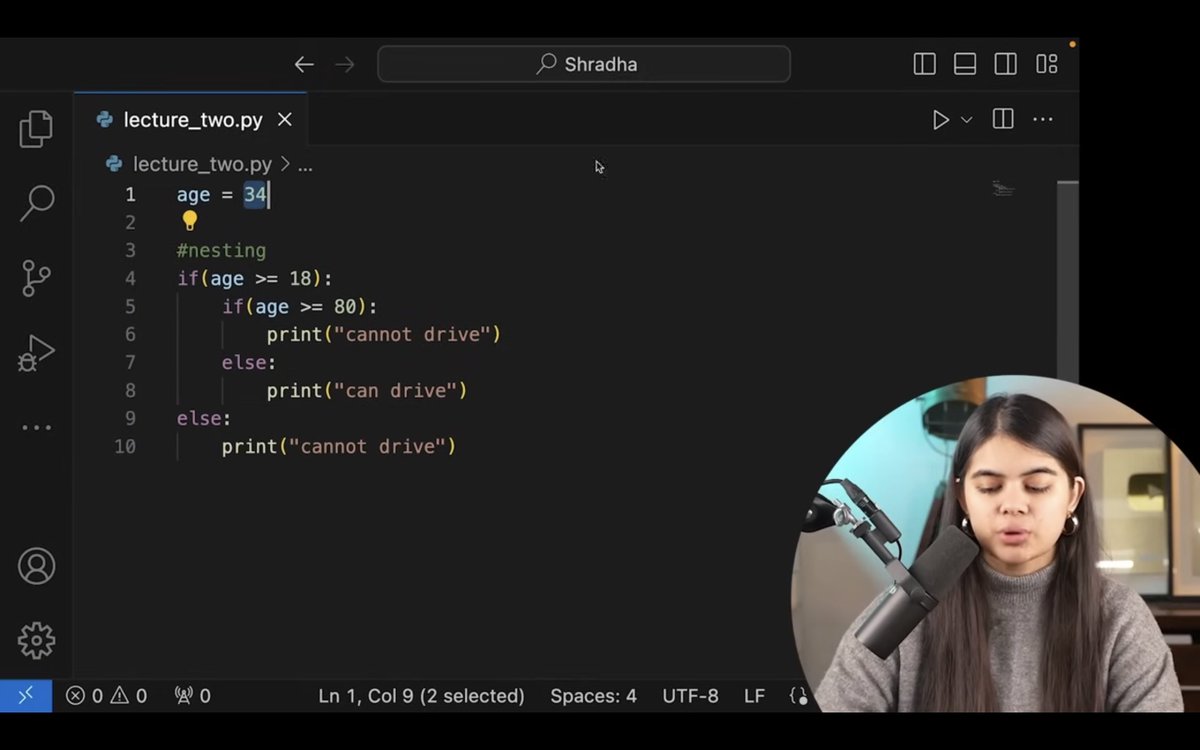Open the Run and Debug view
The height and width of the screenshot is (750, 1200).
coord(36,353)
